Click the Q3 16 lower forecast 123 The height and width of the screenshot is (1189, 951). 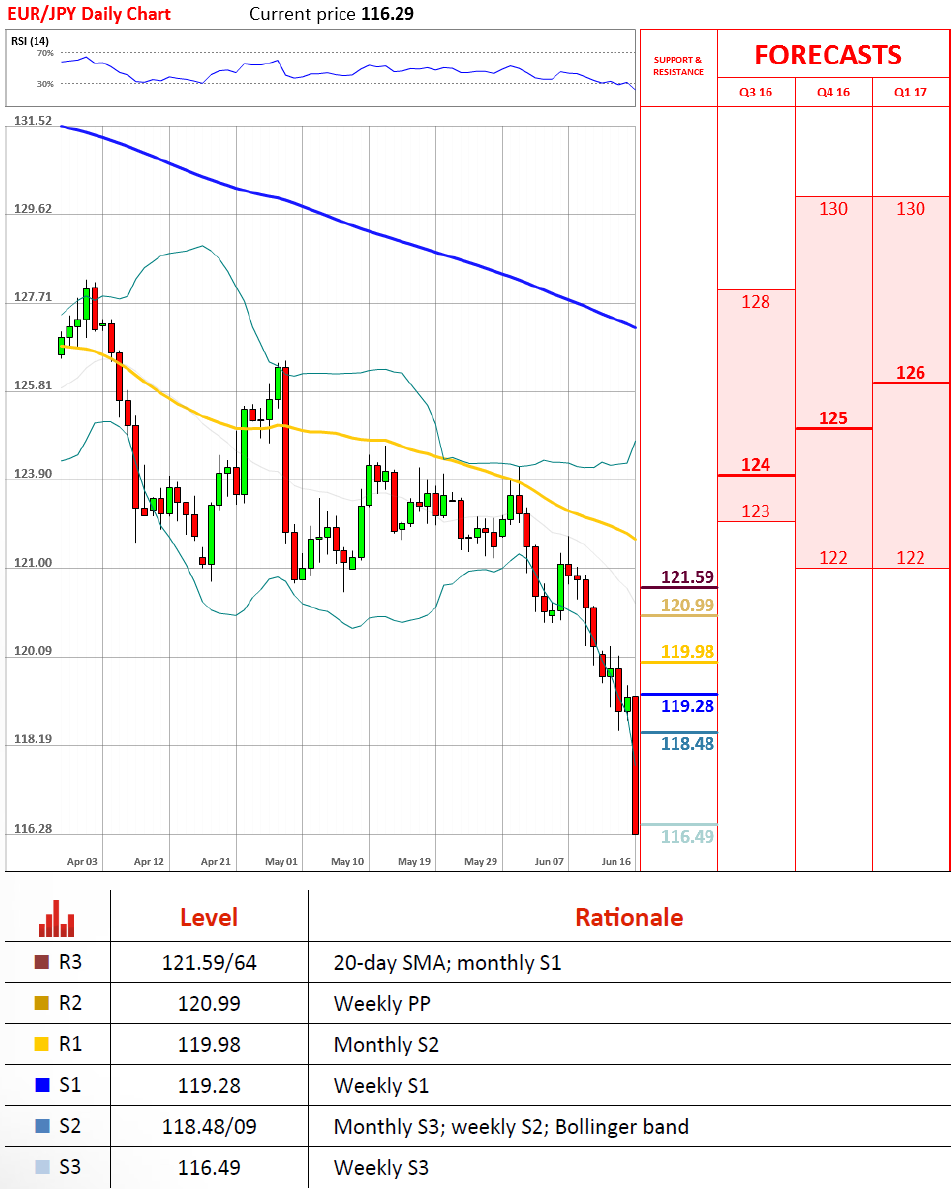755,511
